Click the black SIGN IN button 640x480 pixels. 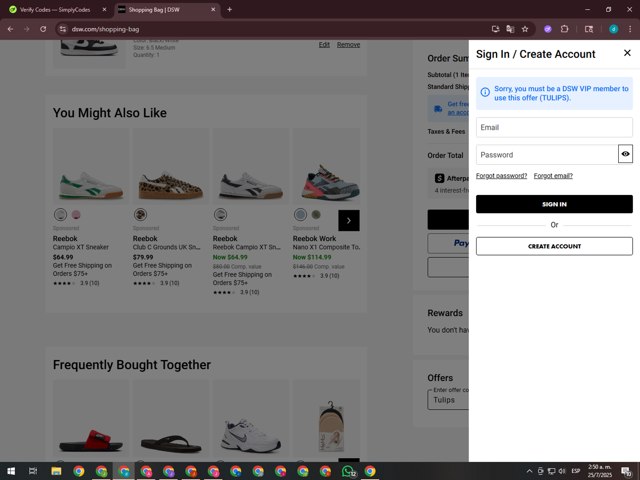tap(554, 204)
